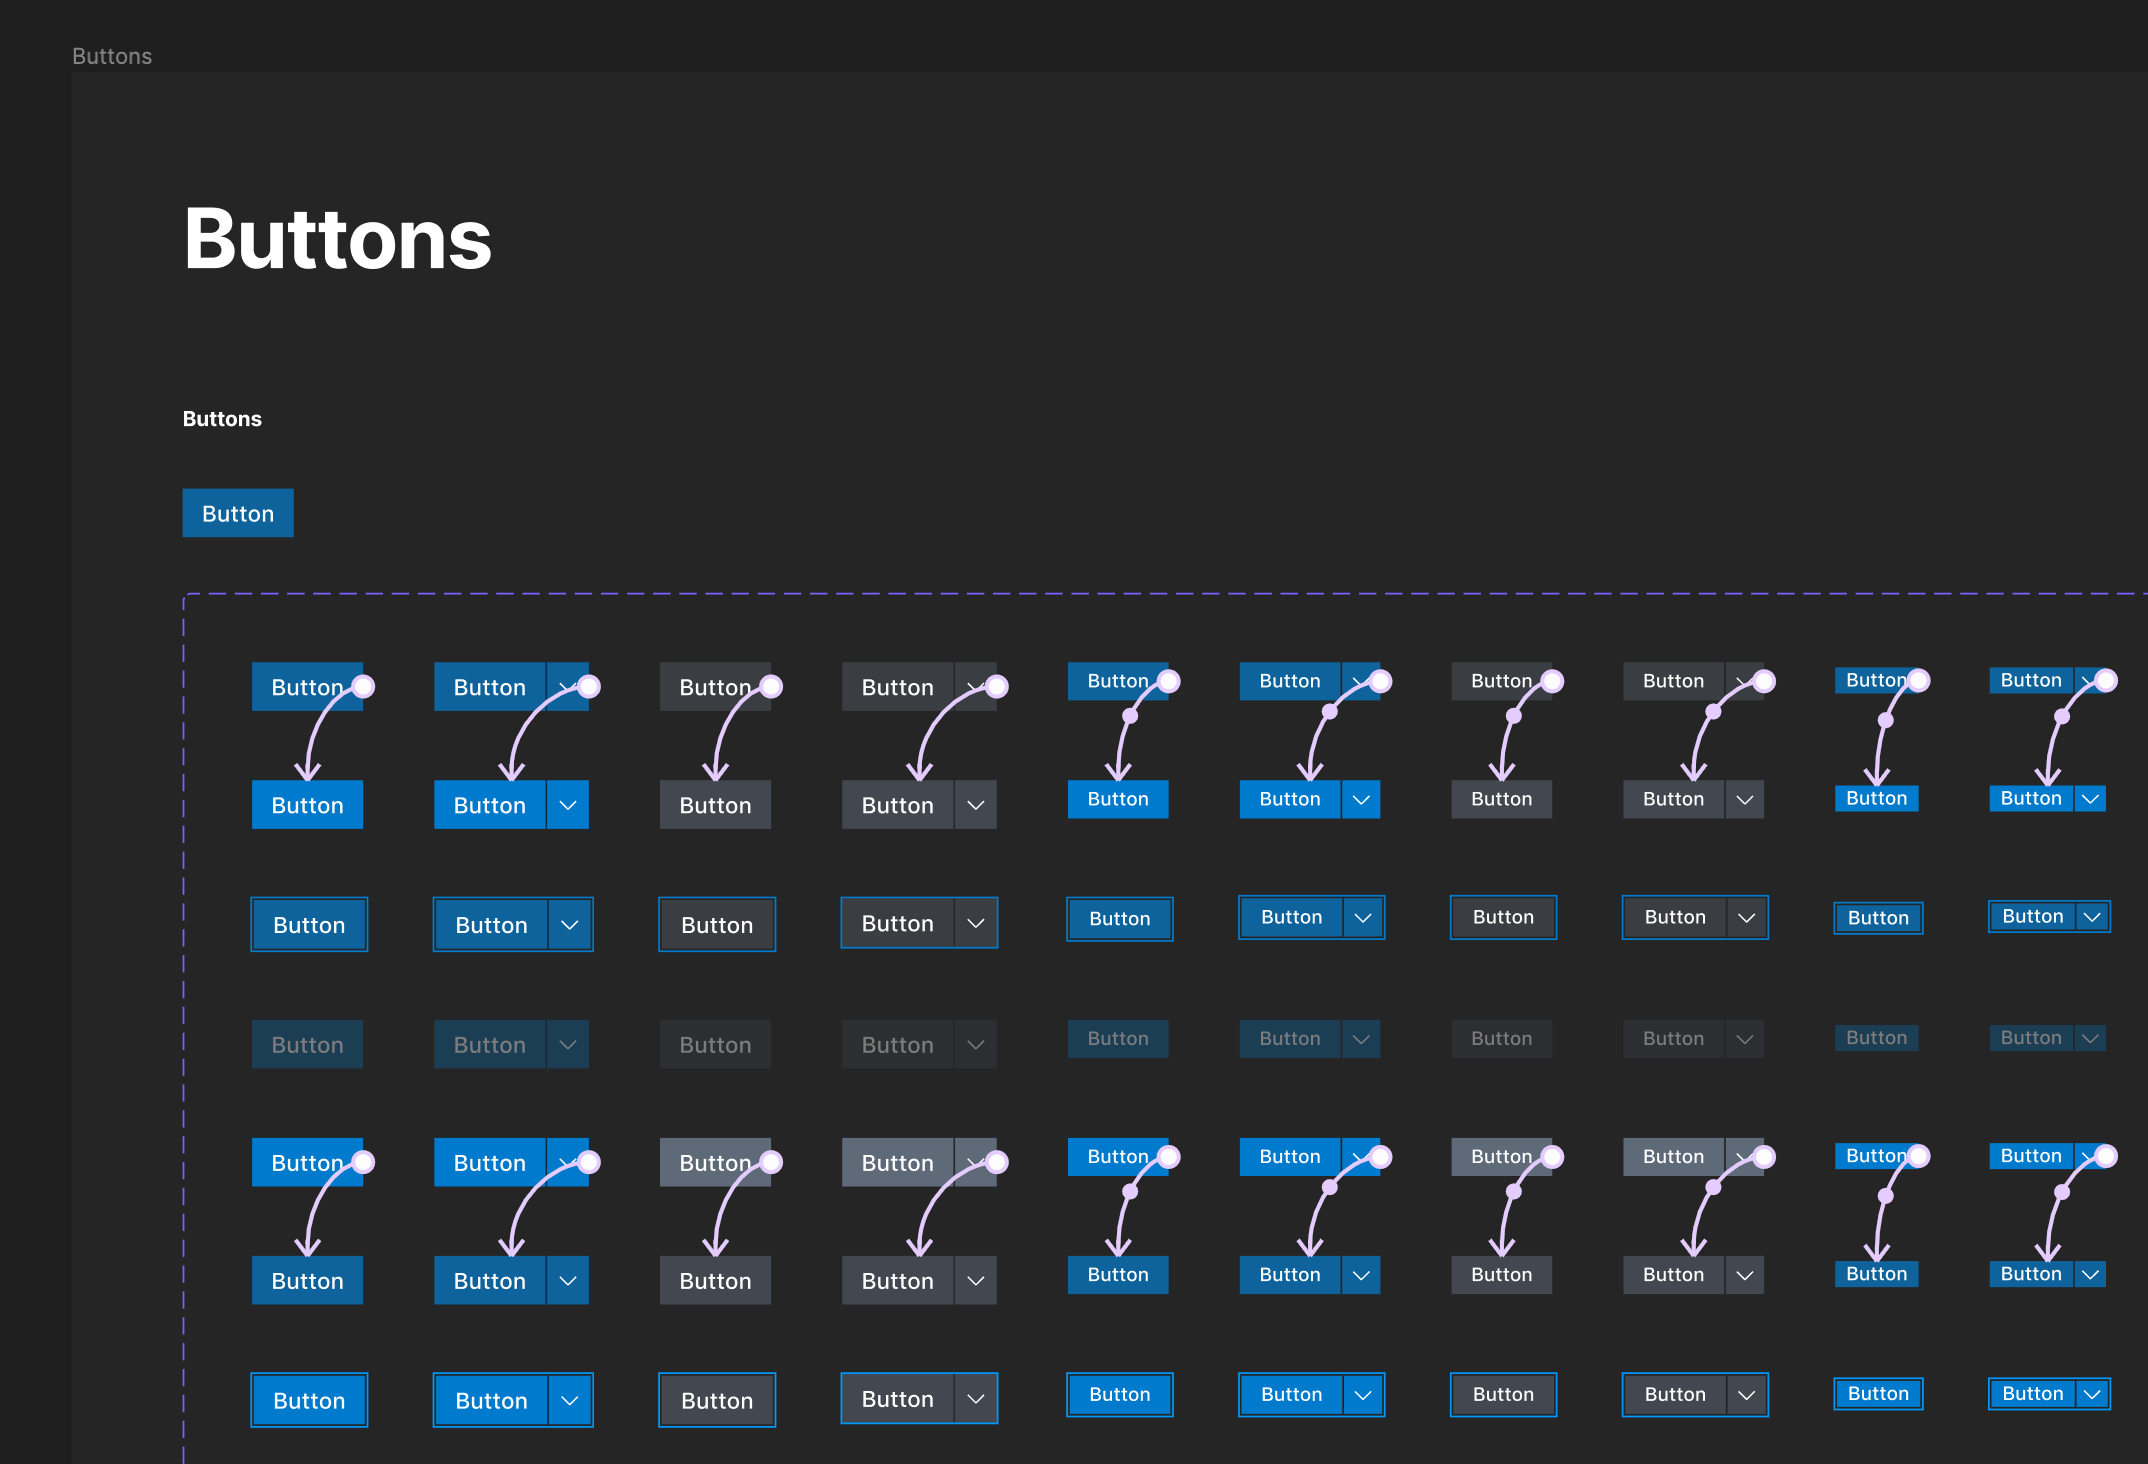
Task: Click prototype node on fifth-row first large blue Button
Action: tap(364, 1162)
